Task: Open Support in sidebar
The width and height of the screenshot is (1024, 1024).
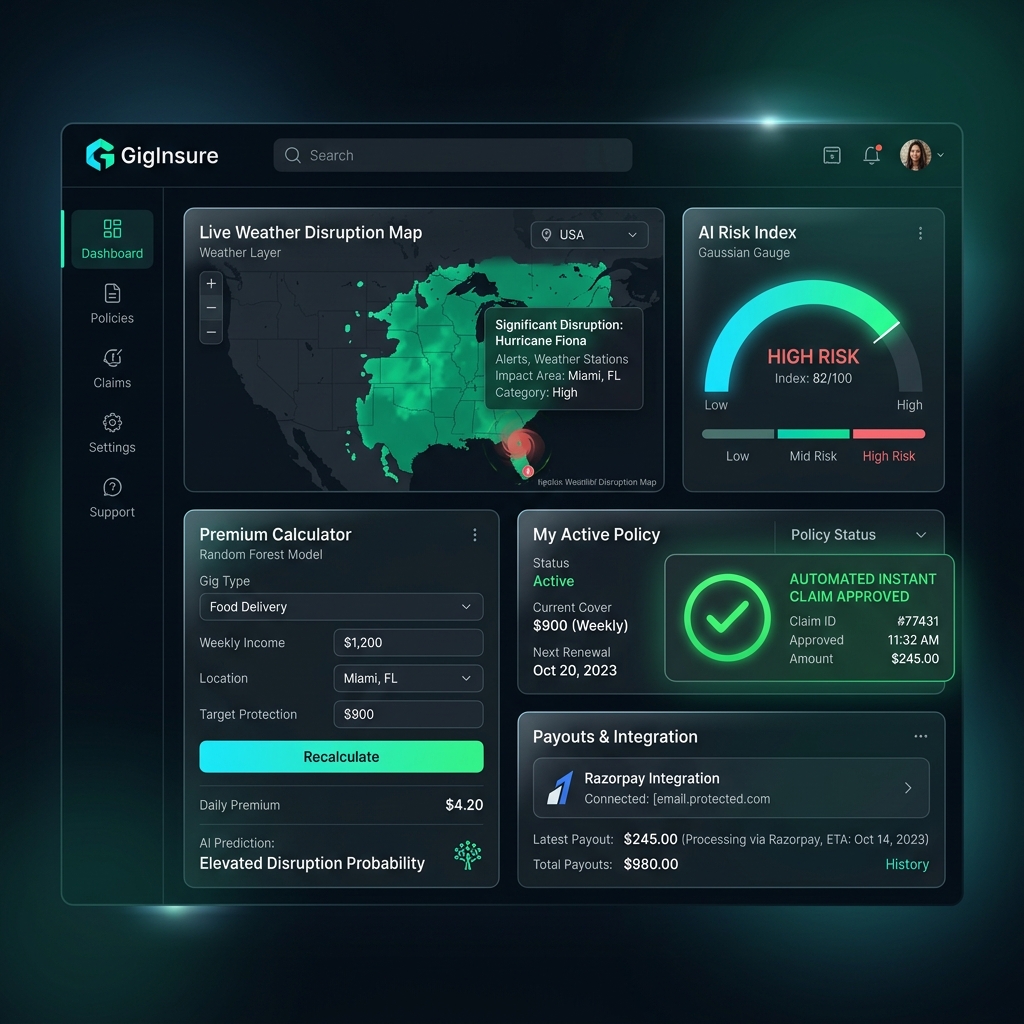Action: coord(112,498)
